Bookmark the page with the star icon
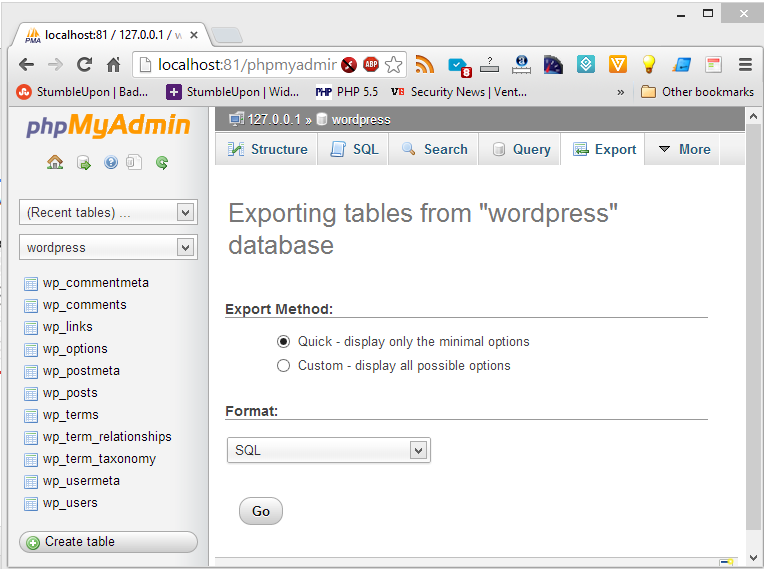 click(394, 64)
